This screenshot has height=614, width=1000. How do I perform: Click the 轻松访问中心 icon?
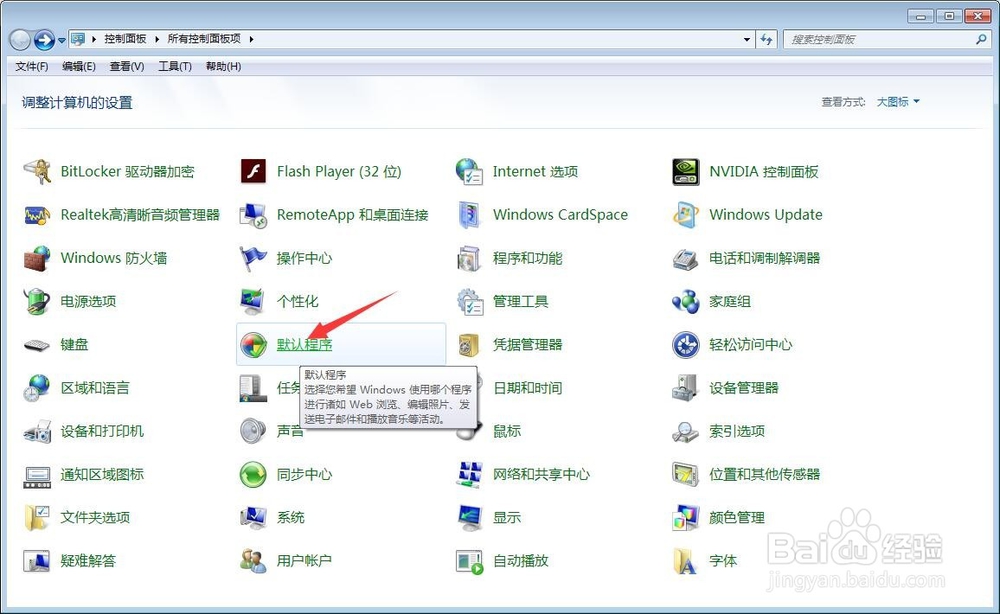pyautogui.click(x=686, y=345)
